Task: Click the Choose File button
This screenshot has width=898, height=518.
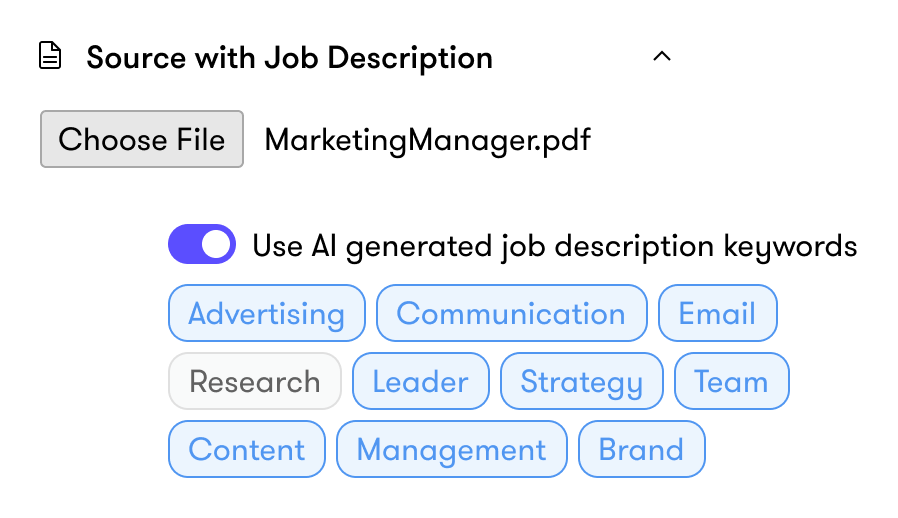Action: (142, 139)
